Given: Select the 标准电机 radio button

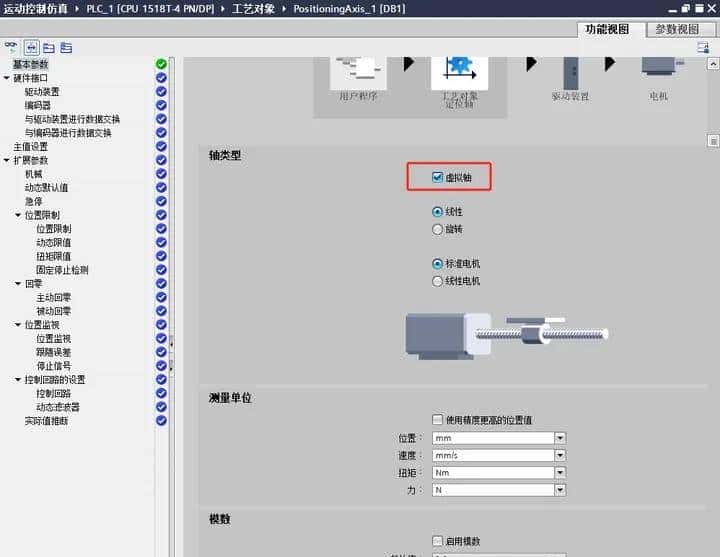Looking at the screenshot, I should 437,264.
